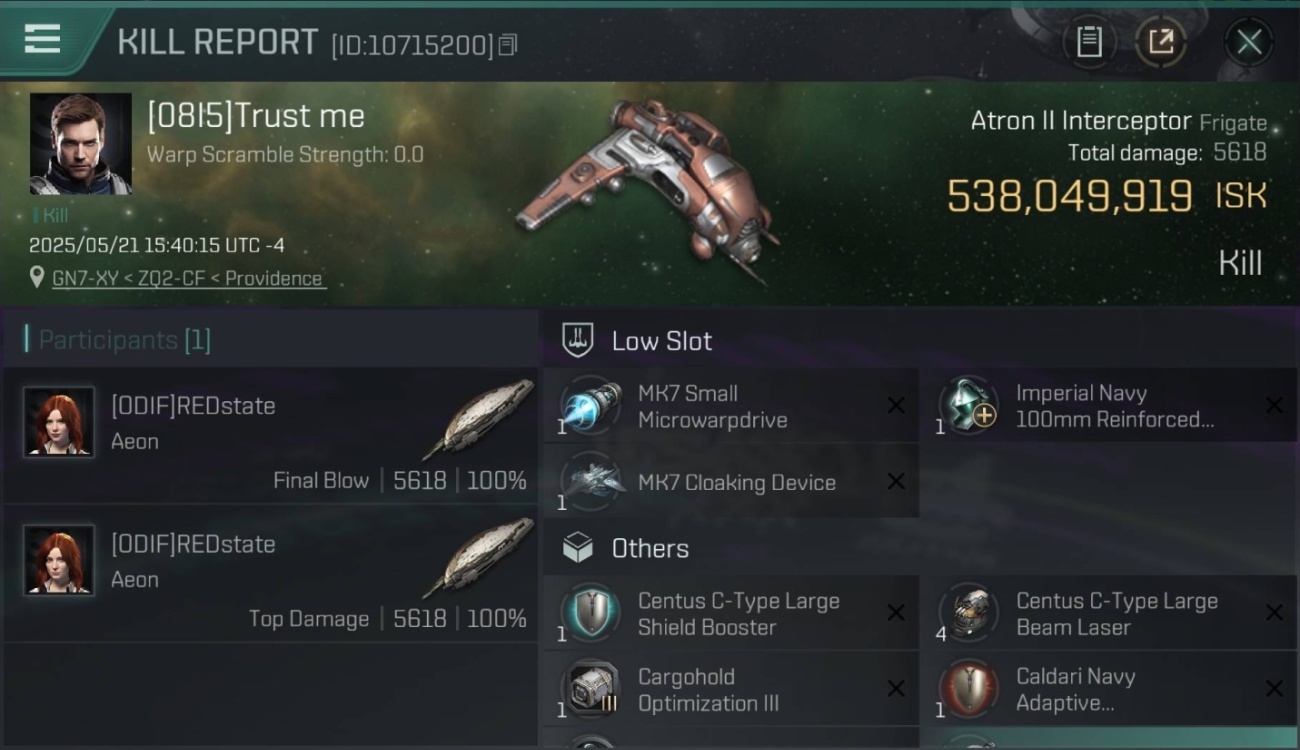This screenshot has width=1300, height=750.
Task: Select the MK7 Cloaking Device icon
Action: (x=590, y=481)
